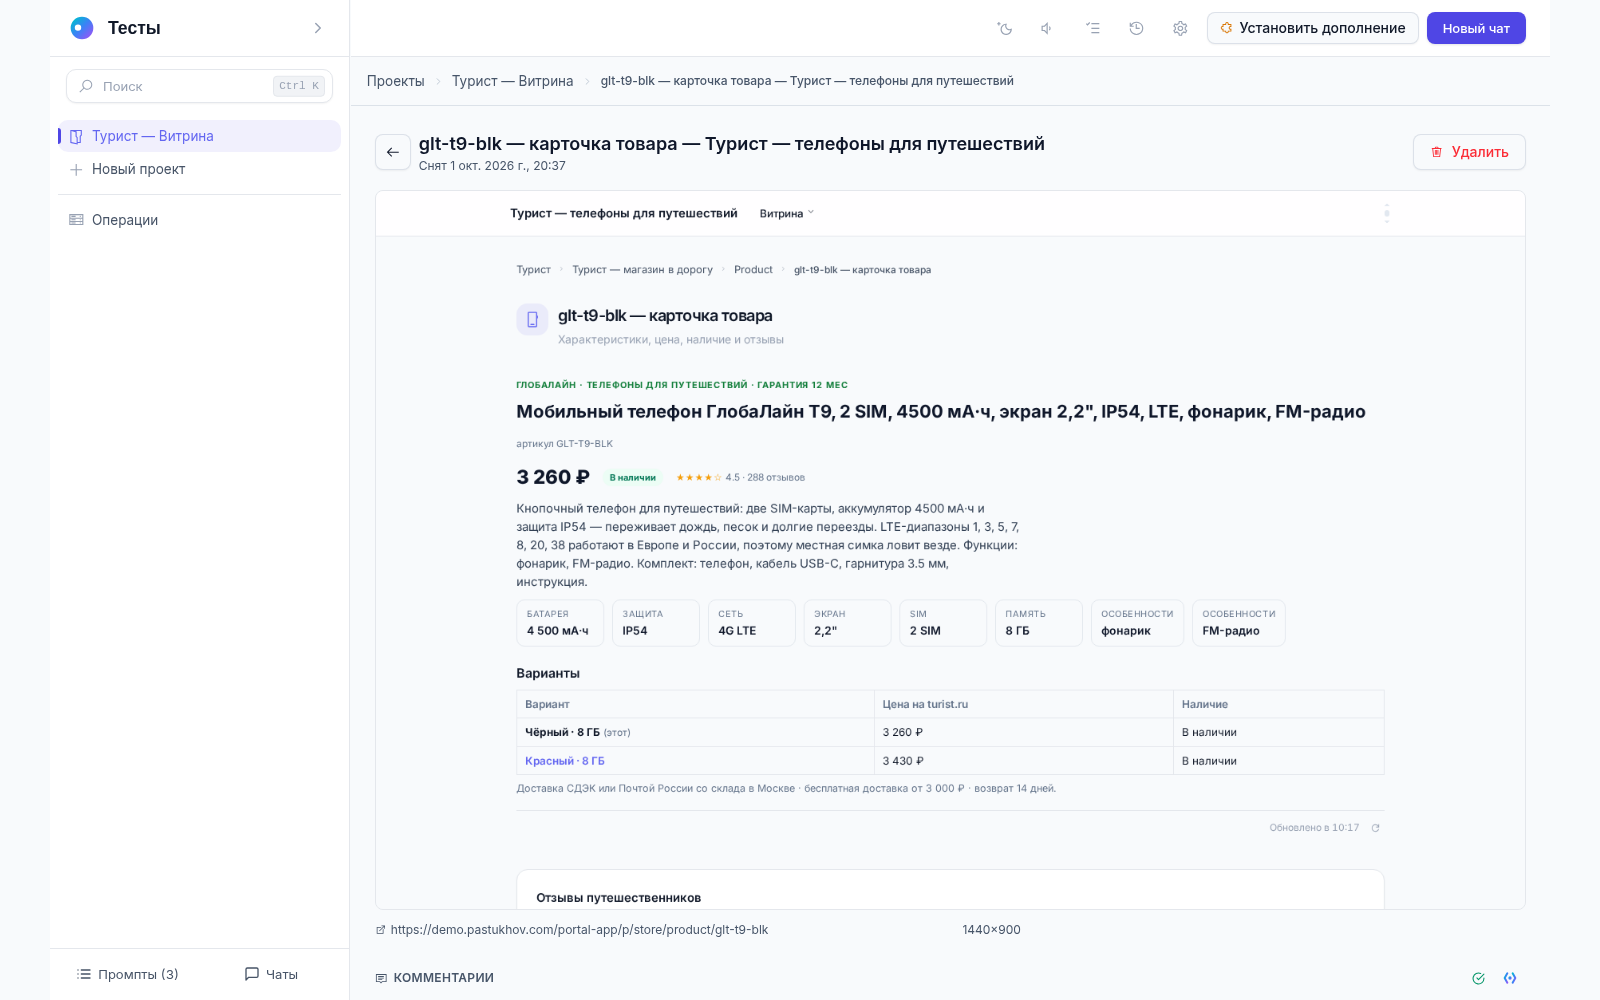
Task: Click the В наличии green badge
Action: (633, 478)
